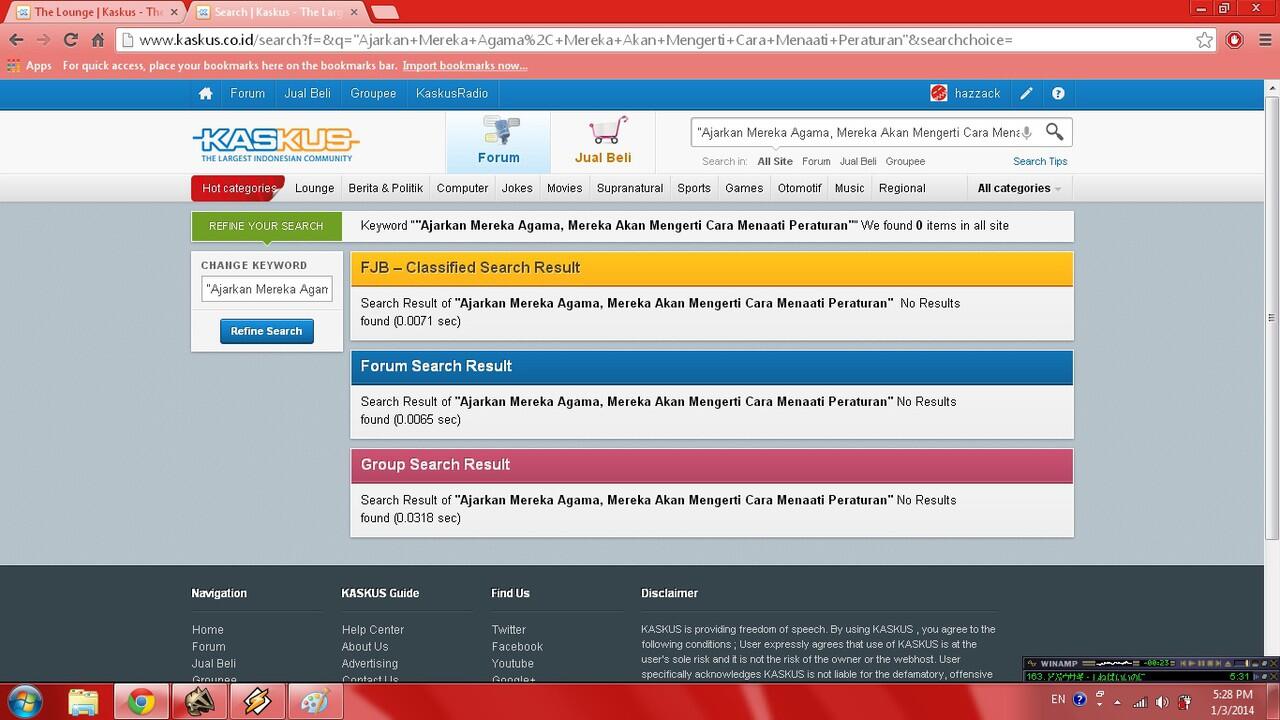Open Hot categories
This screenshot has width=1280, height=720.
pos(239,188)
